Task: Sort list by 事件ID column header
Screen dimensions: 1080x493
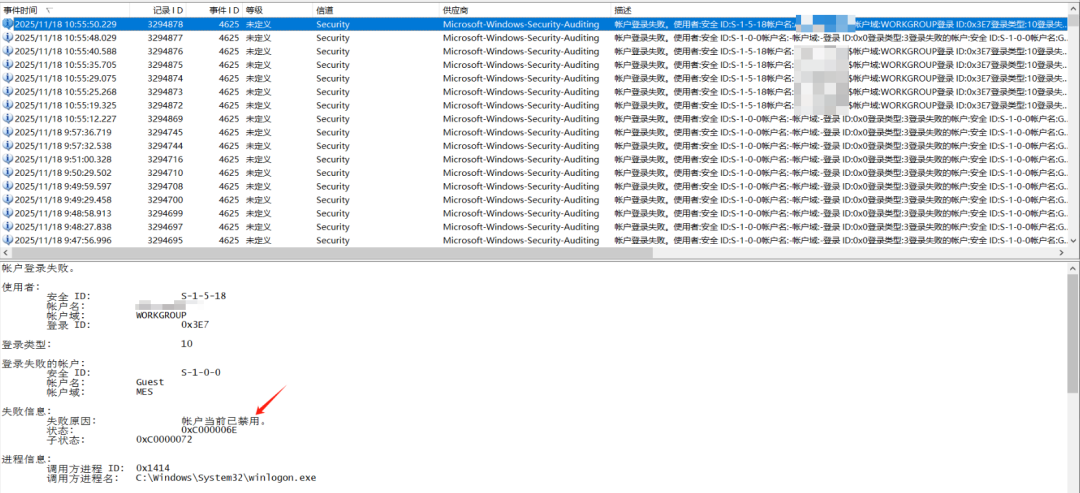Action: pos(224,11)
